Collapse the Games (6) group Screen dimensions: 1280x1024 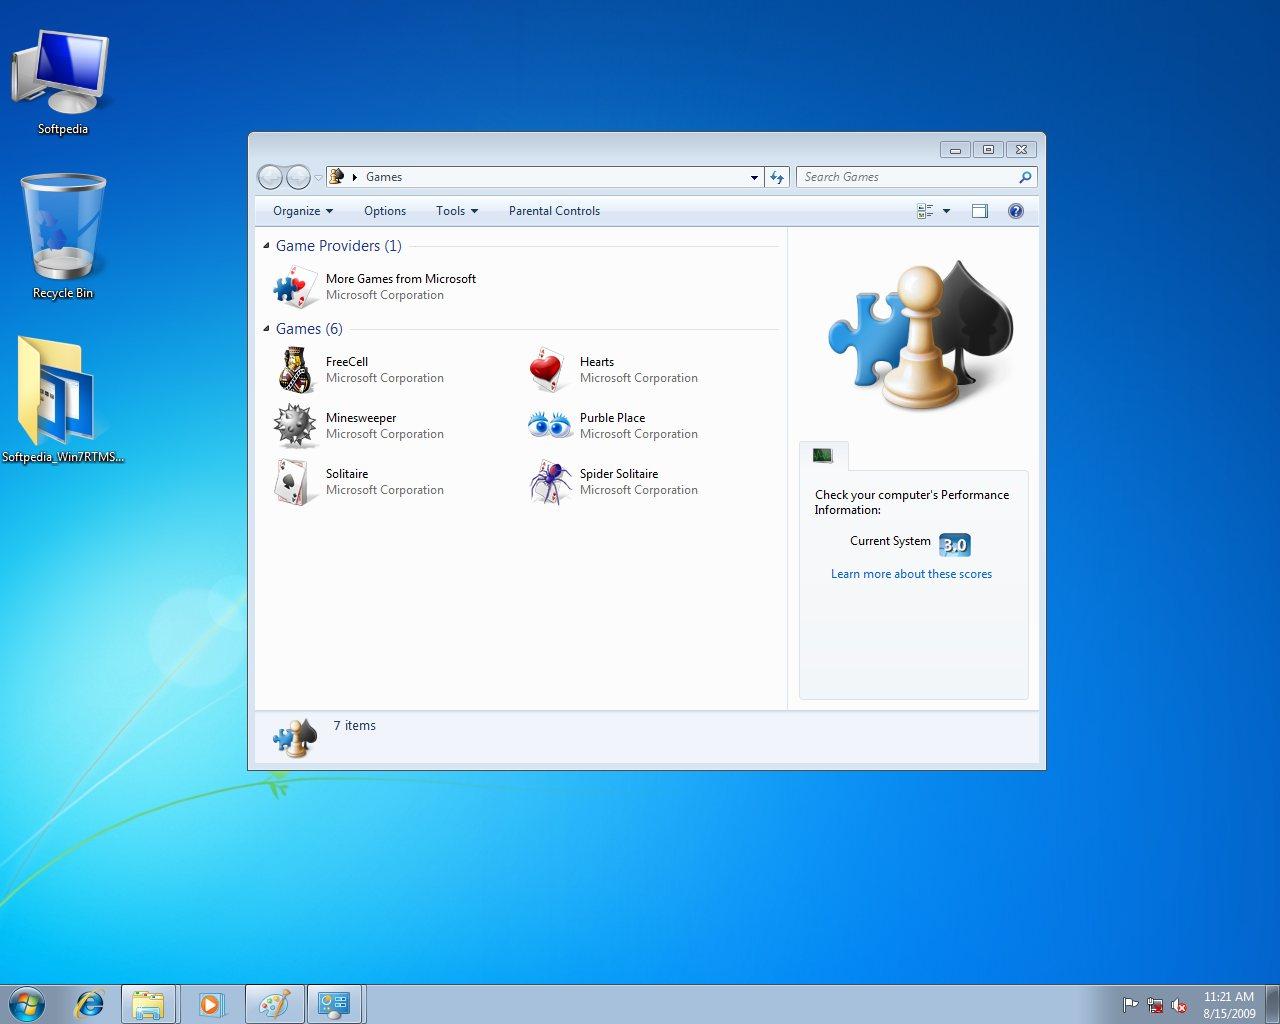[x=266, y=329]
